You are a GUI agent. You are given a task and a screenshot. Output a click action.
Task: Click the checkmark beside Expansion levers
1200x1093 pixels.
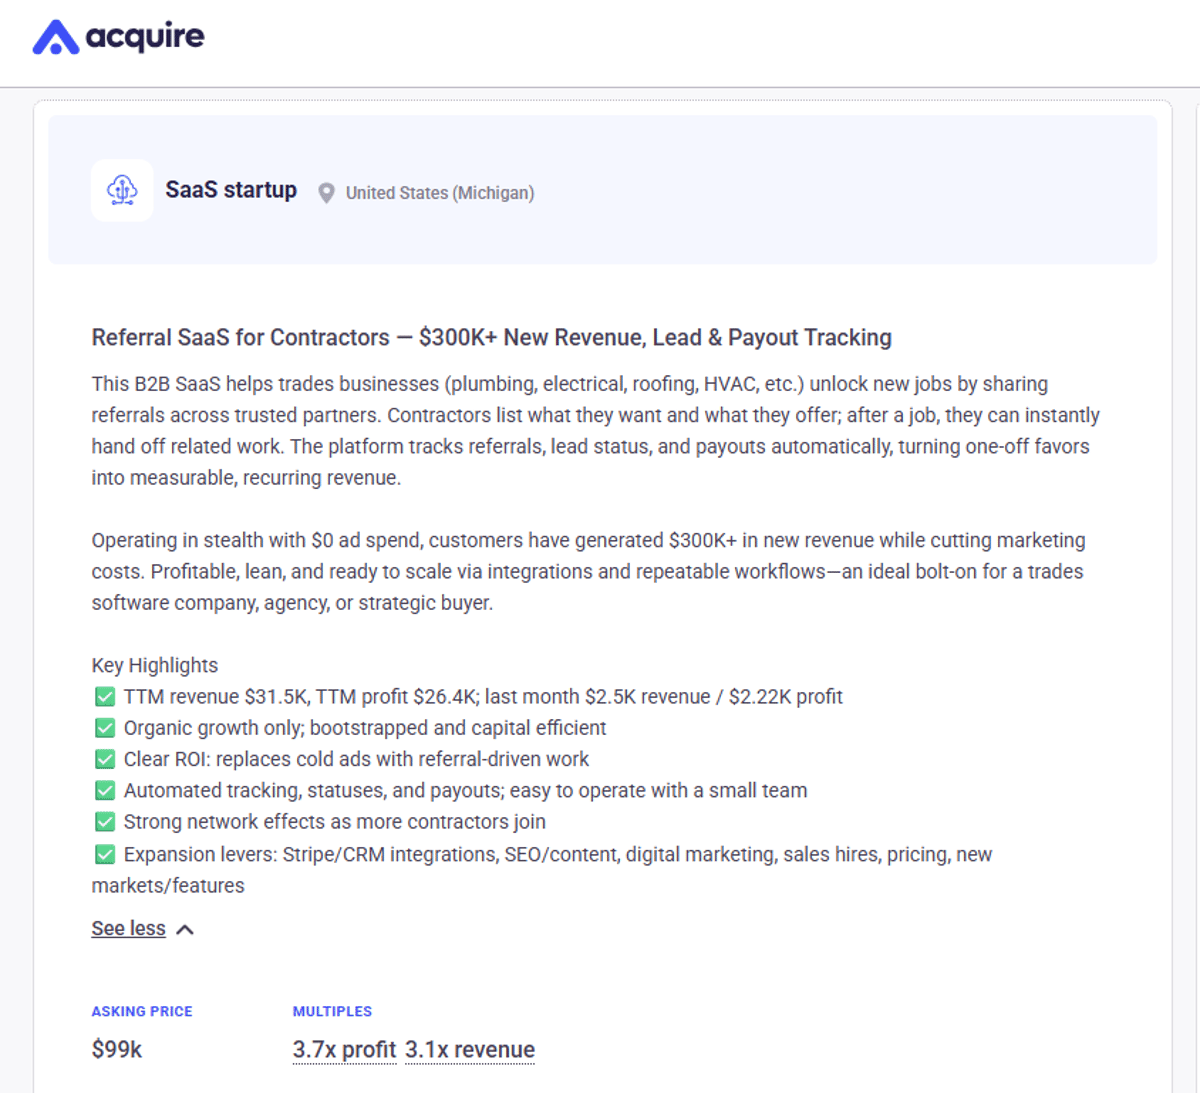coord(105,853)
